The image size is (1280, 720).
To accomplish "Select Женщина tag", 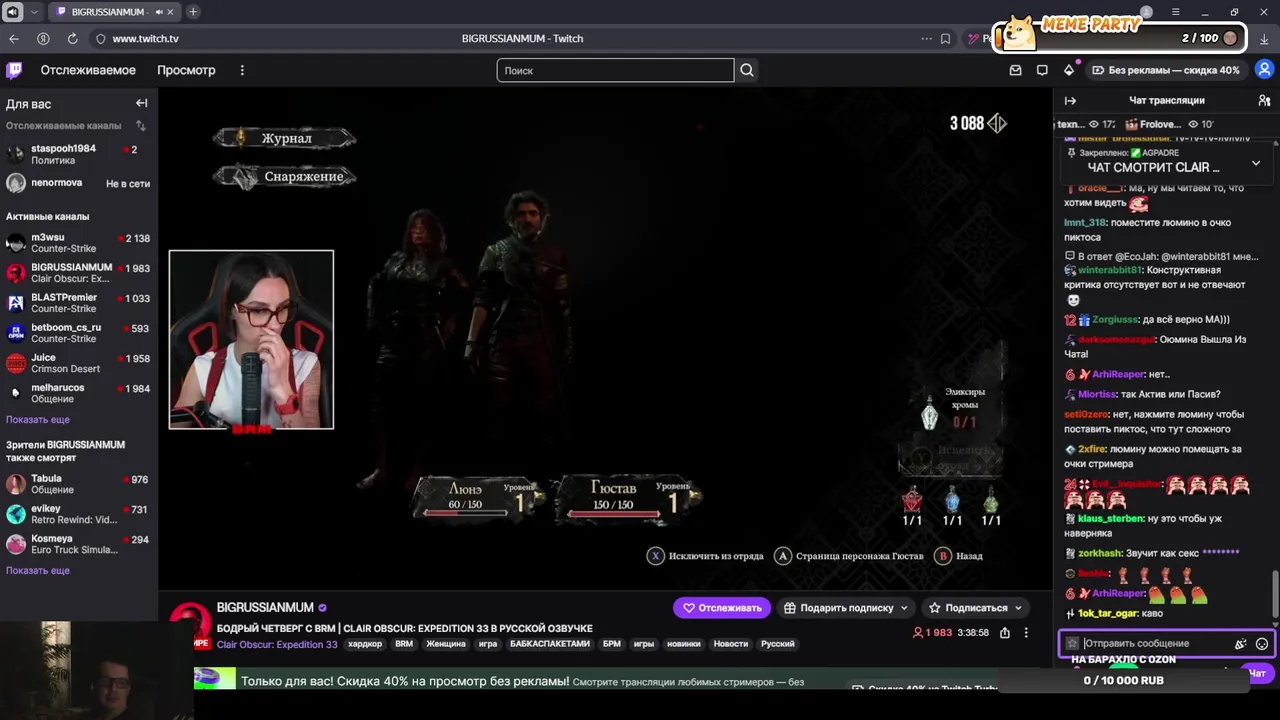I will coord(446,644).
